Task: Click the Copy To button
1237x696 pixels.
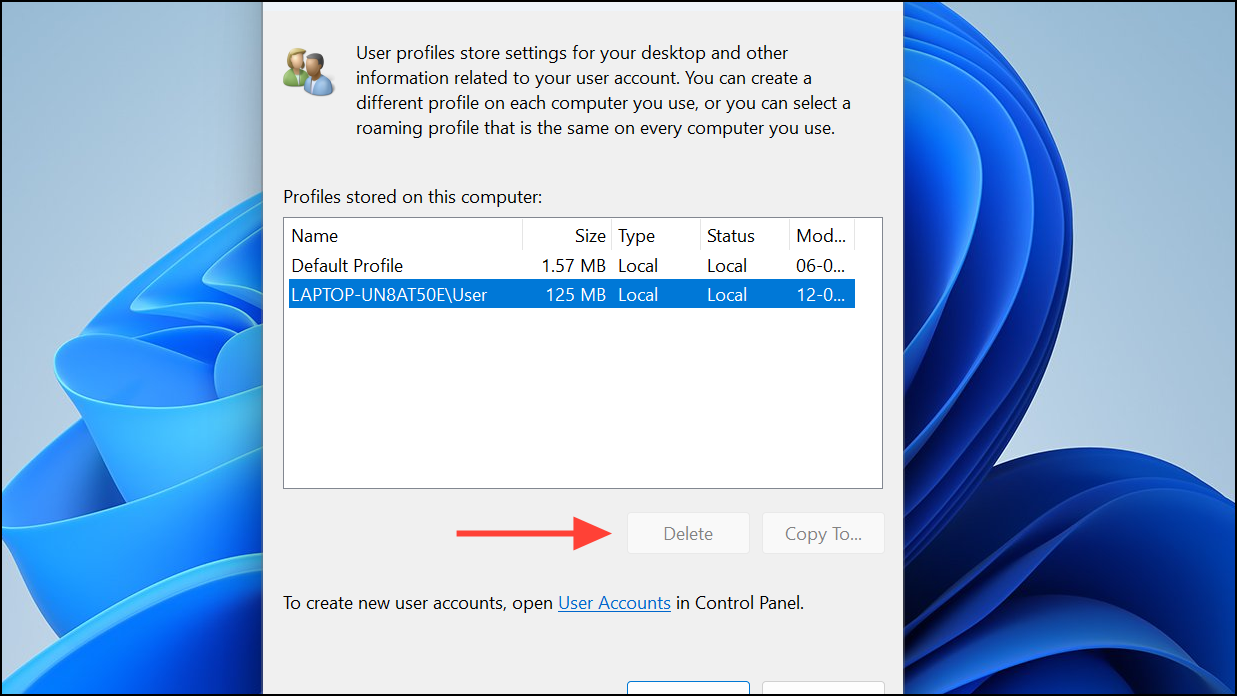Action: (822, 533)
